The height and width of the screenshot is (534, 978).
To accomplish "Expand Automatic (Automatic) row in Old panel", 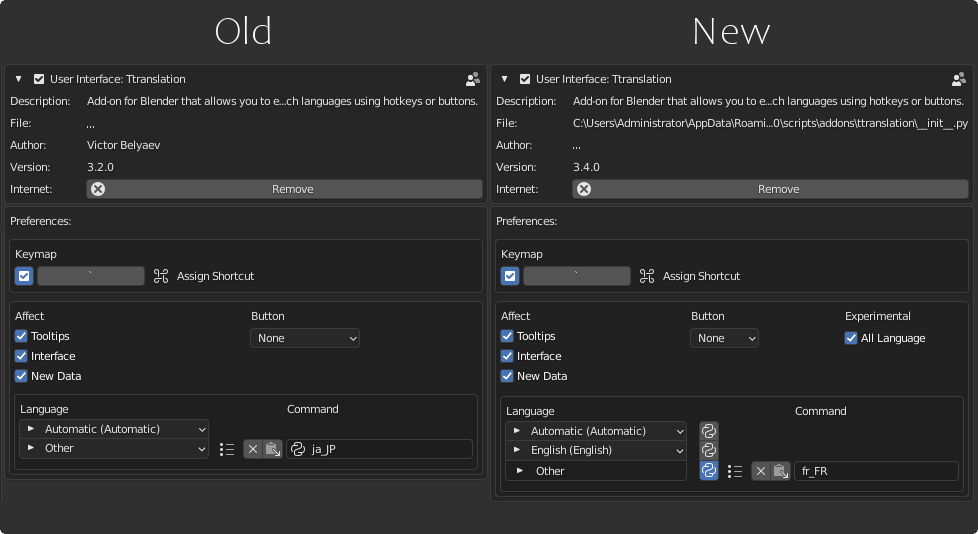I will tap(31, 429).
